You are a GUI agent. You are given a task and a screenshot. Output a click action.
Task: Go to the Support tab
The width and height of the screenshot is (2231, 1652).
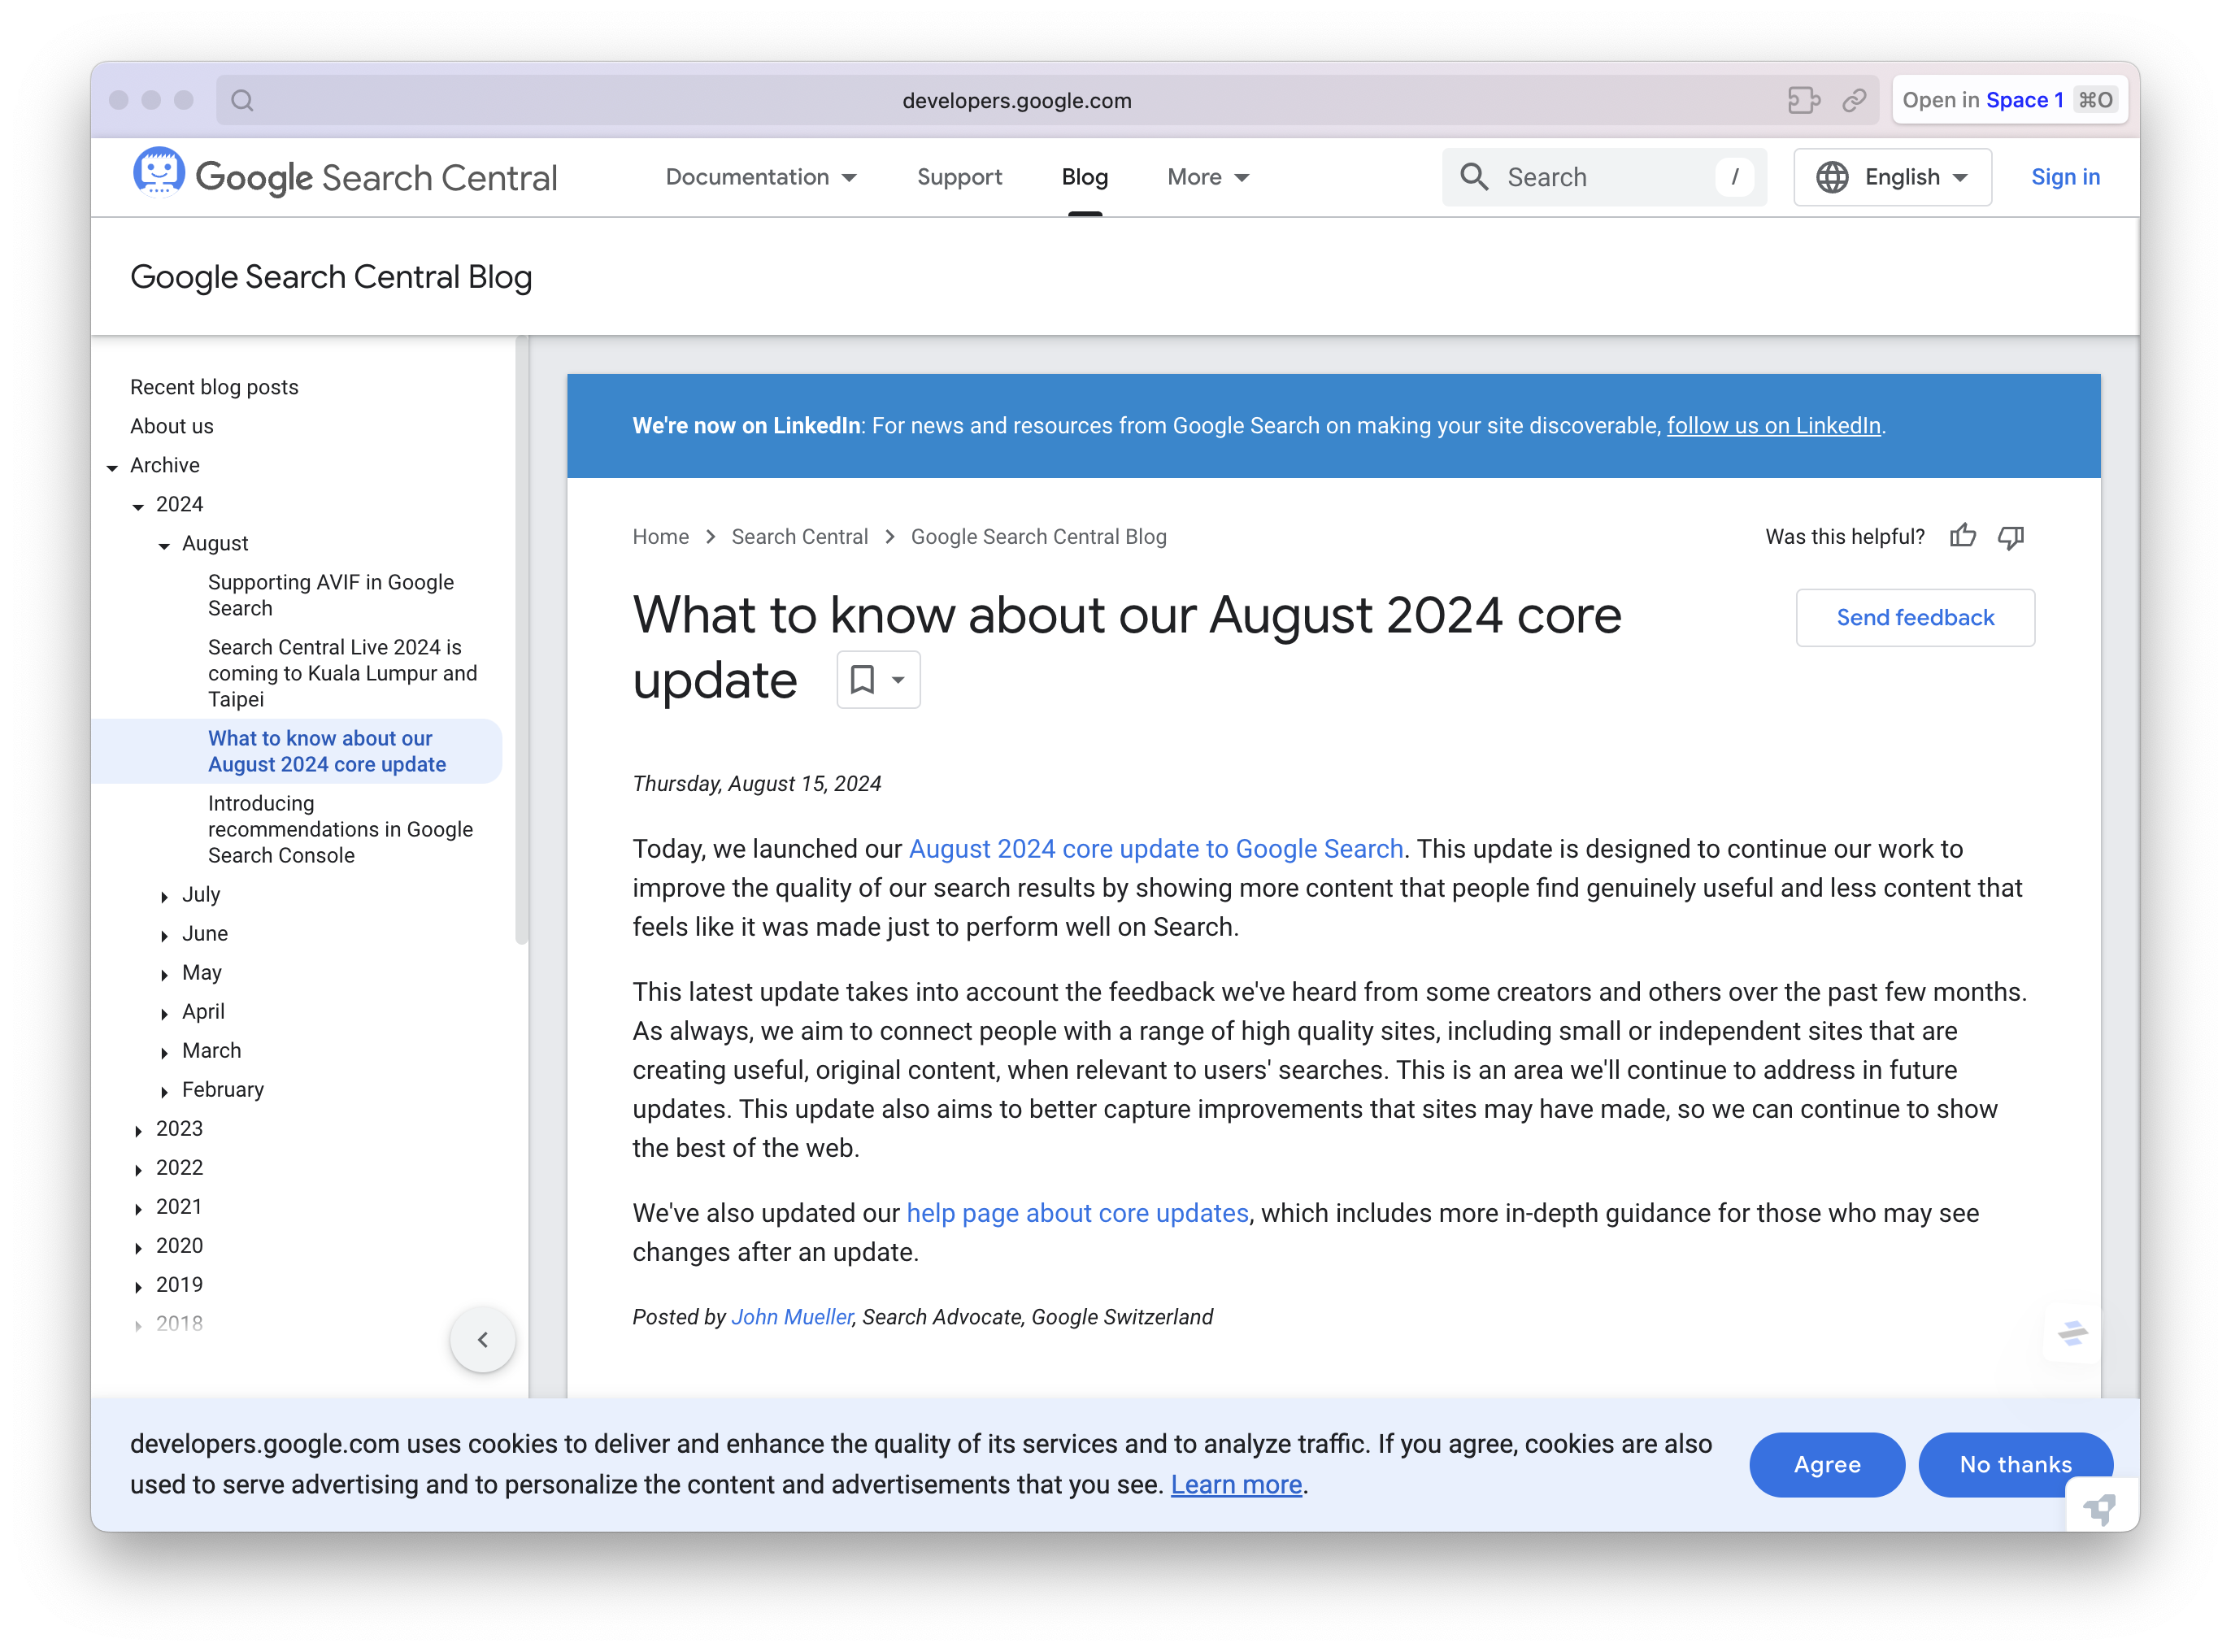(x=959, y=177)
